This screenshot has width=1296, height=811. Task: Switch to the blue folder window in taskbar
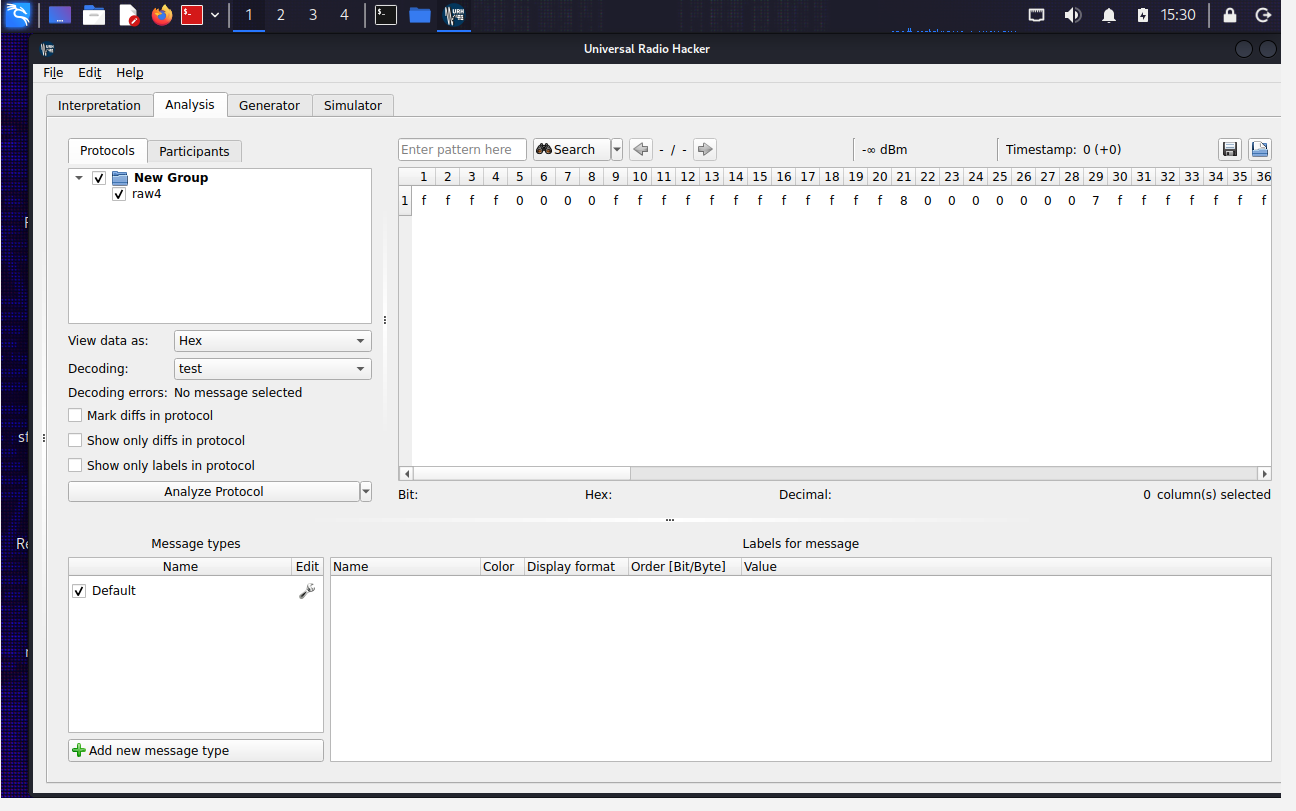[420, 15]
